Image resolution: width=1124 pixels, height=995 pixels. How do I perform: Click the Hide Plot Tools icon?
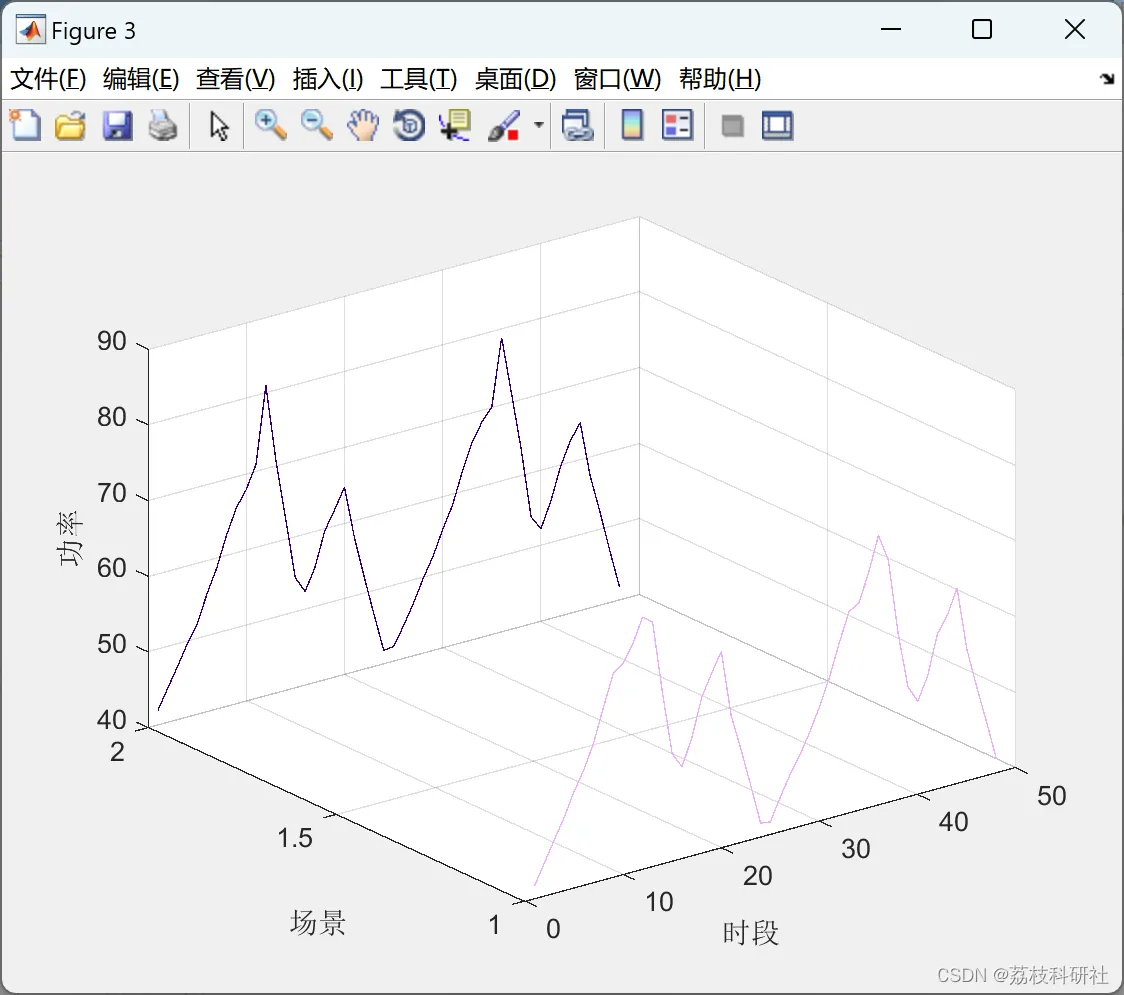click(732, 127)
